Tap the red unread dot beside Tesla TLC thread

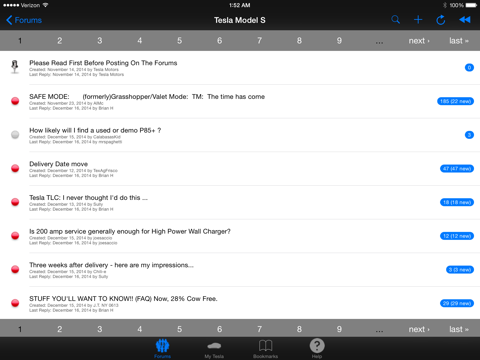point(15,202)
